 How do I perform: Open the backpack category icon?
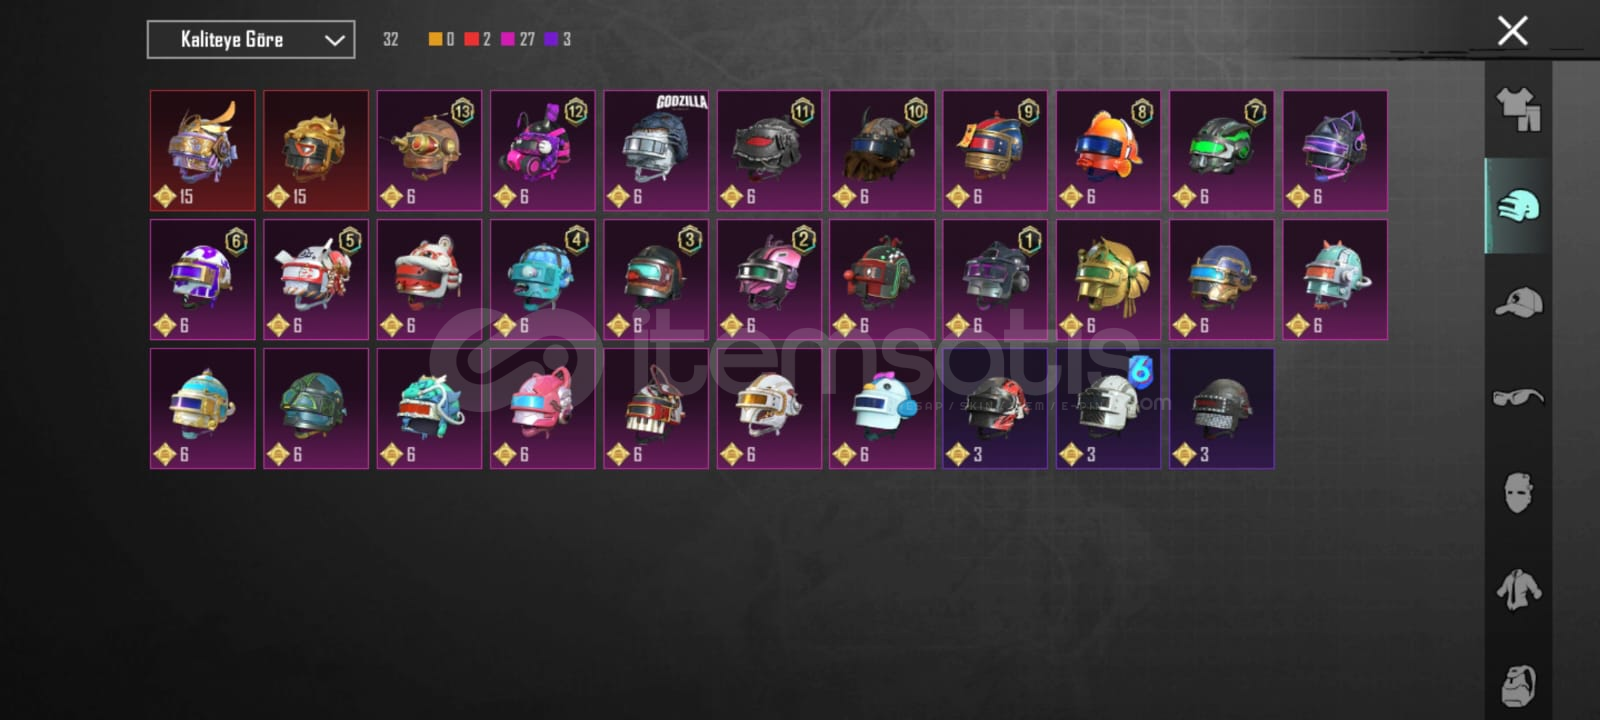tap(1518, 685)
